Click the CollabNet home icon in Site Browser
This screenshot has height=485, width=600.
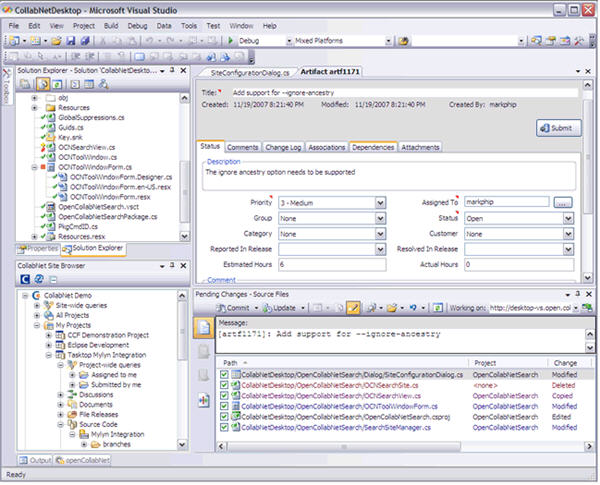pyautogui.click(x=25, y=279)
